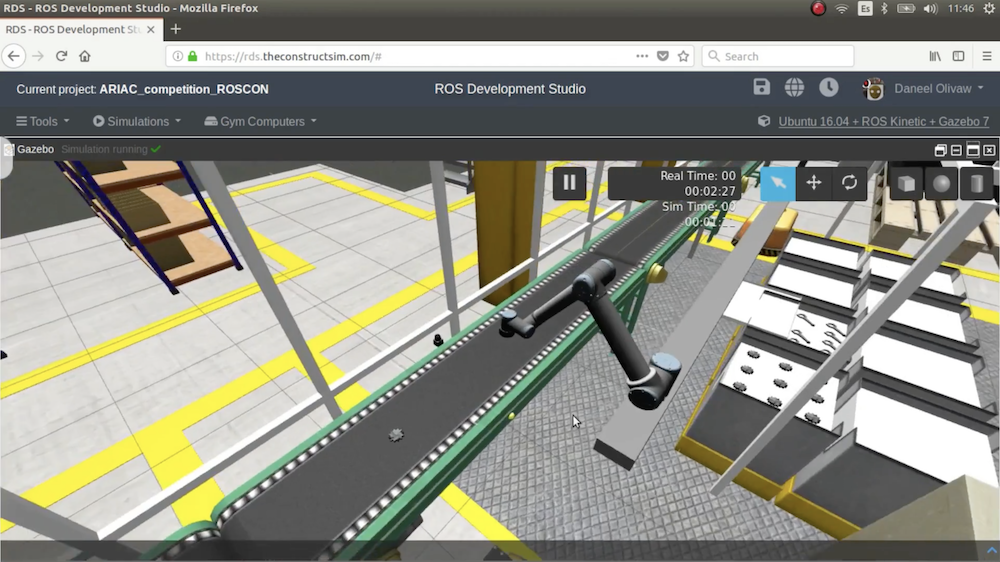
Task: Insert a sphere shape
Action: click(x=941, y=184)
